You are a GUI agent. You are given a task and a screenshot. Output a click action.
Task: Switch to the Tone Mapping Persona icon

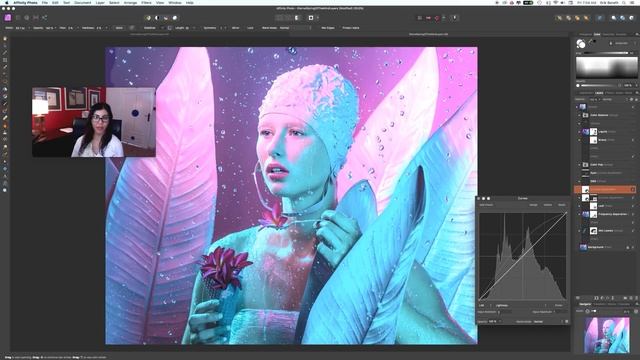coord(36,18)
